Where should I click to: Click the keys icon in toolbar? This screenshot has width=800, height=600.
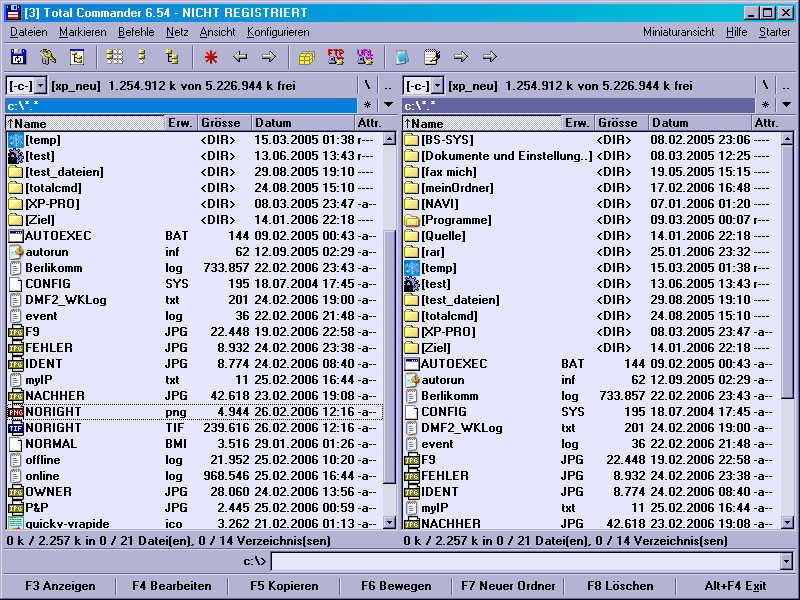[x=48, y=57]
